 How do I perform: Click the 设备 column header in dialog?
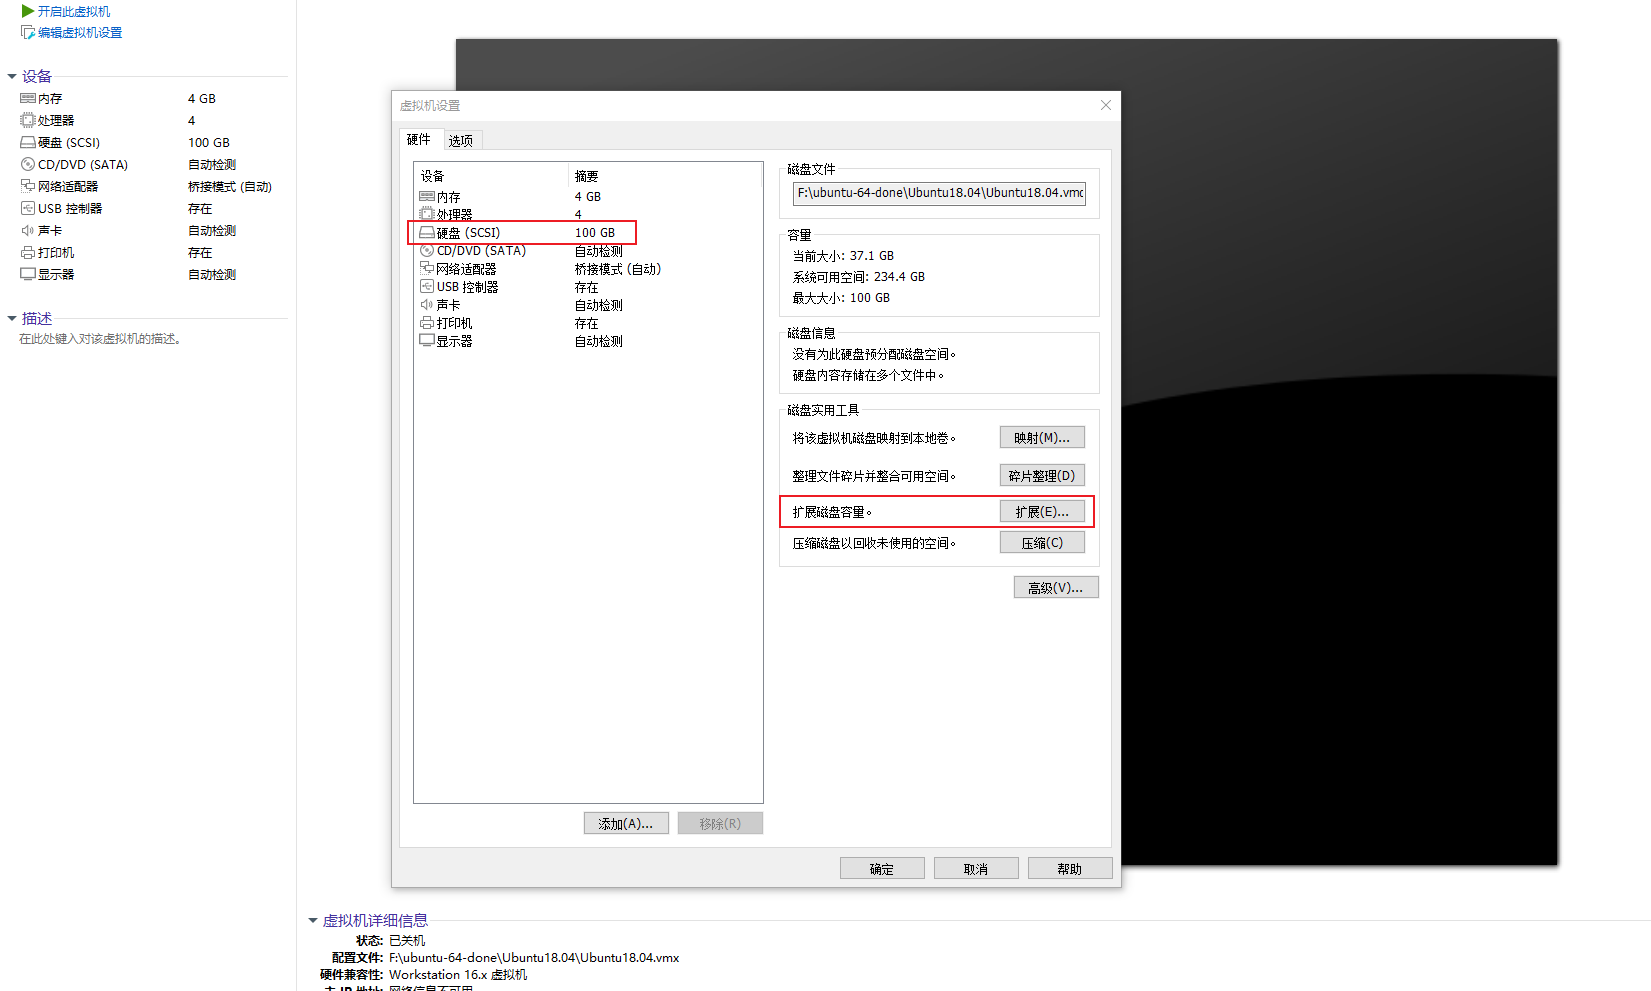(432, 176)
